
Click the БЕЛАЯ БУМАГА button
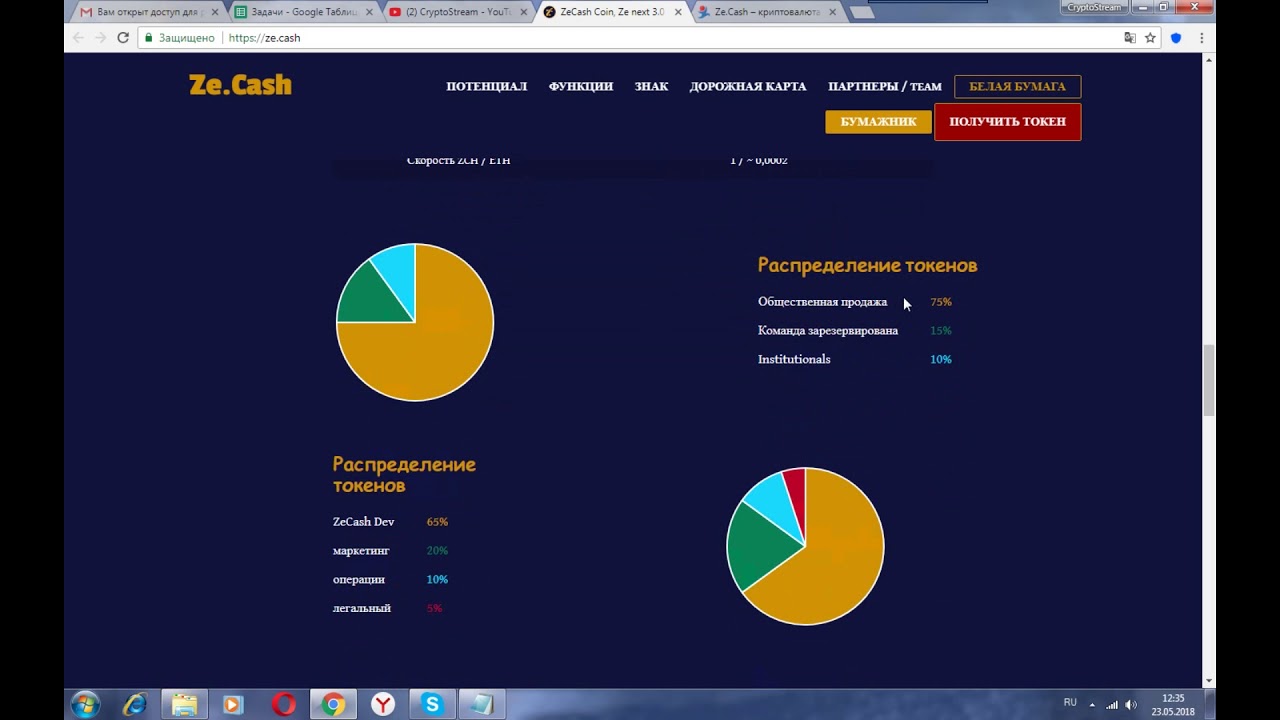[1017, 86]
